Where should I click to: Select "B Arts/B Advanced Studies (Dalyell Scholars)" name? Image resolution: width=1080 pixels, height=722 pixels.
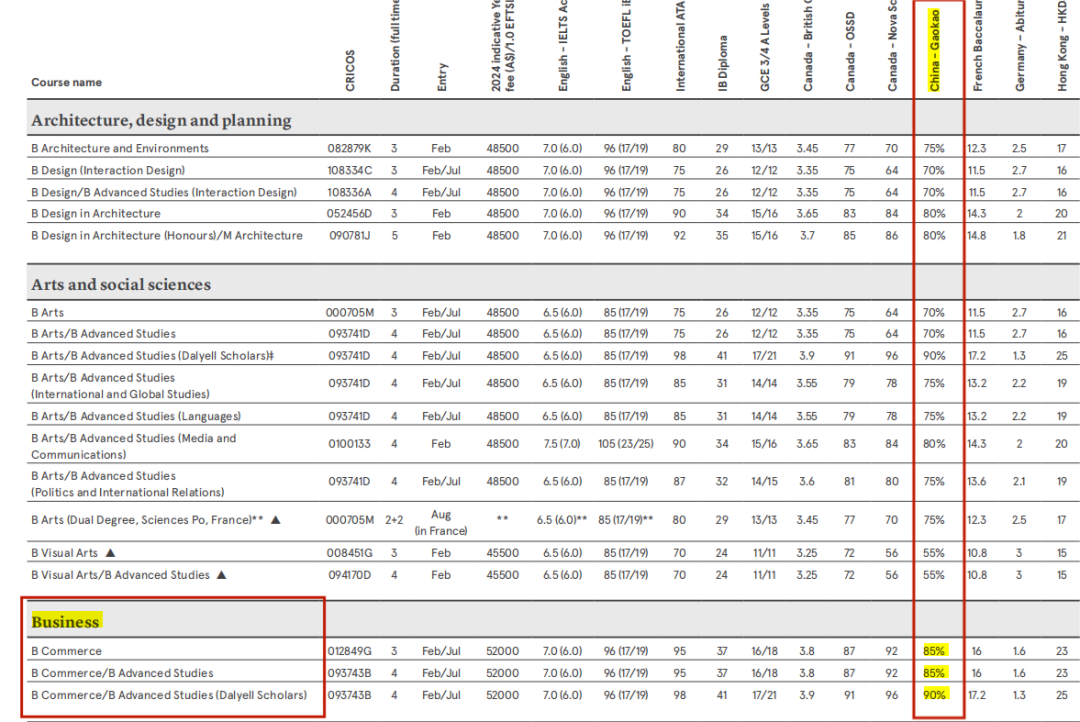[x=152, y=356]
